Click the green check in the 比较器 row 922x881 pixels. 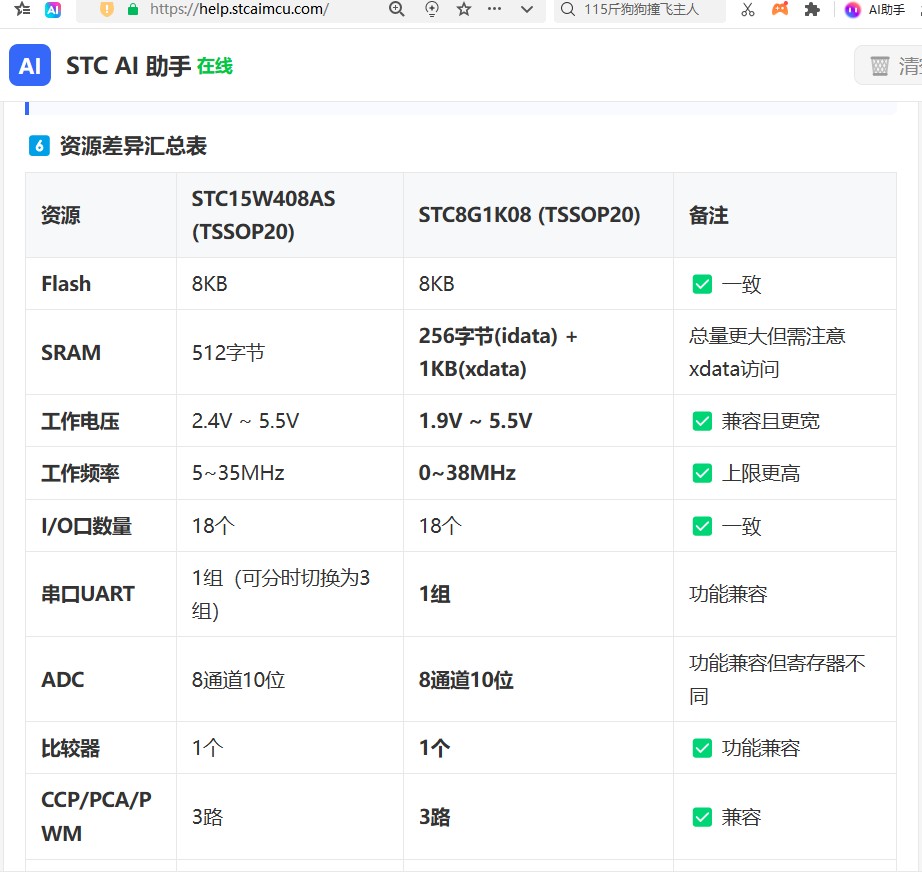pyautogui.click(x=702, y=748)
